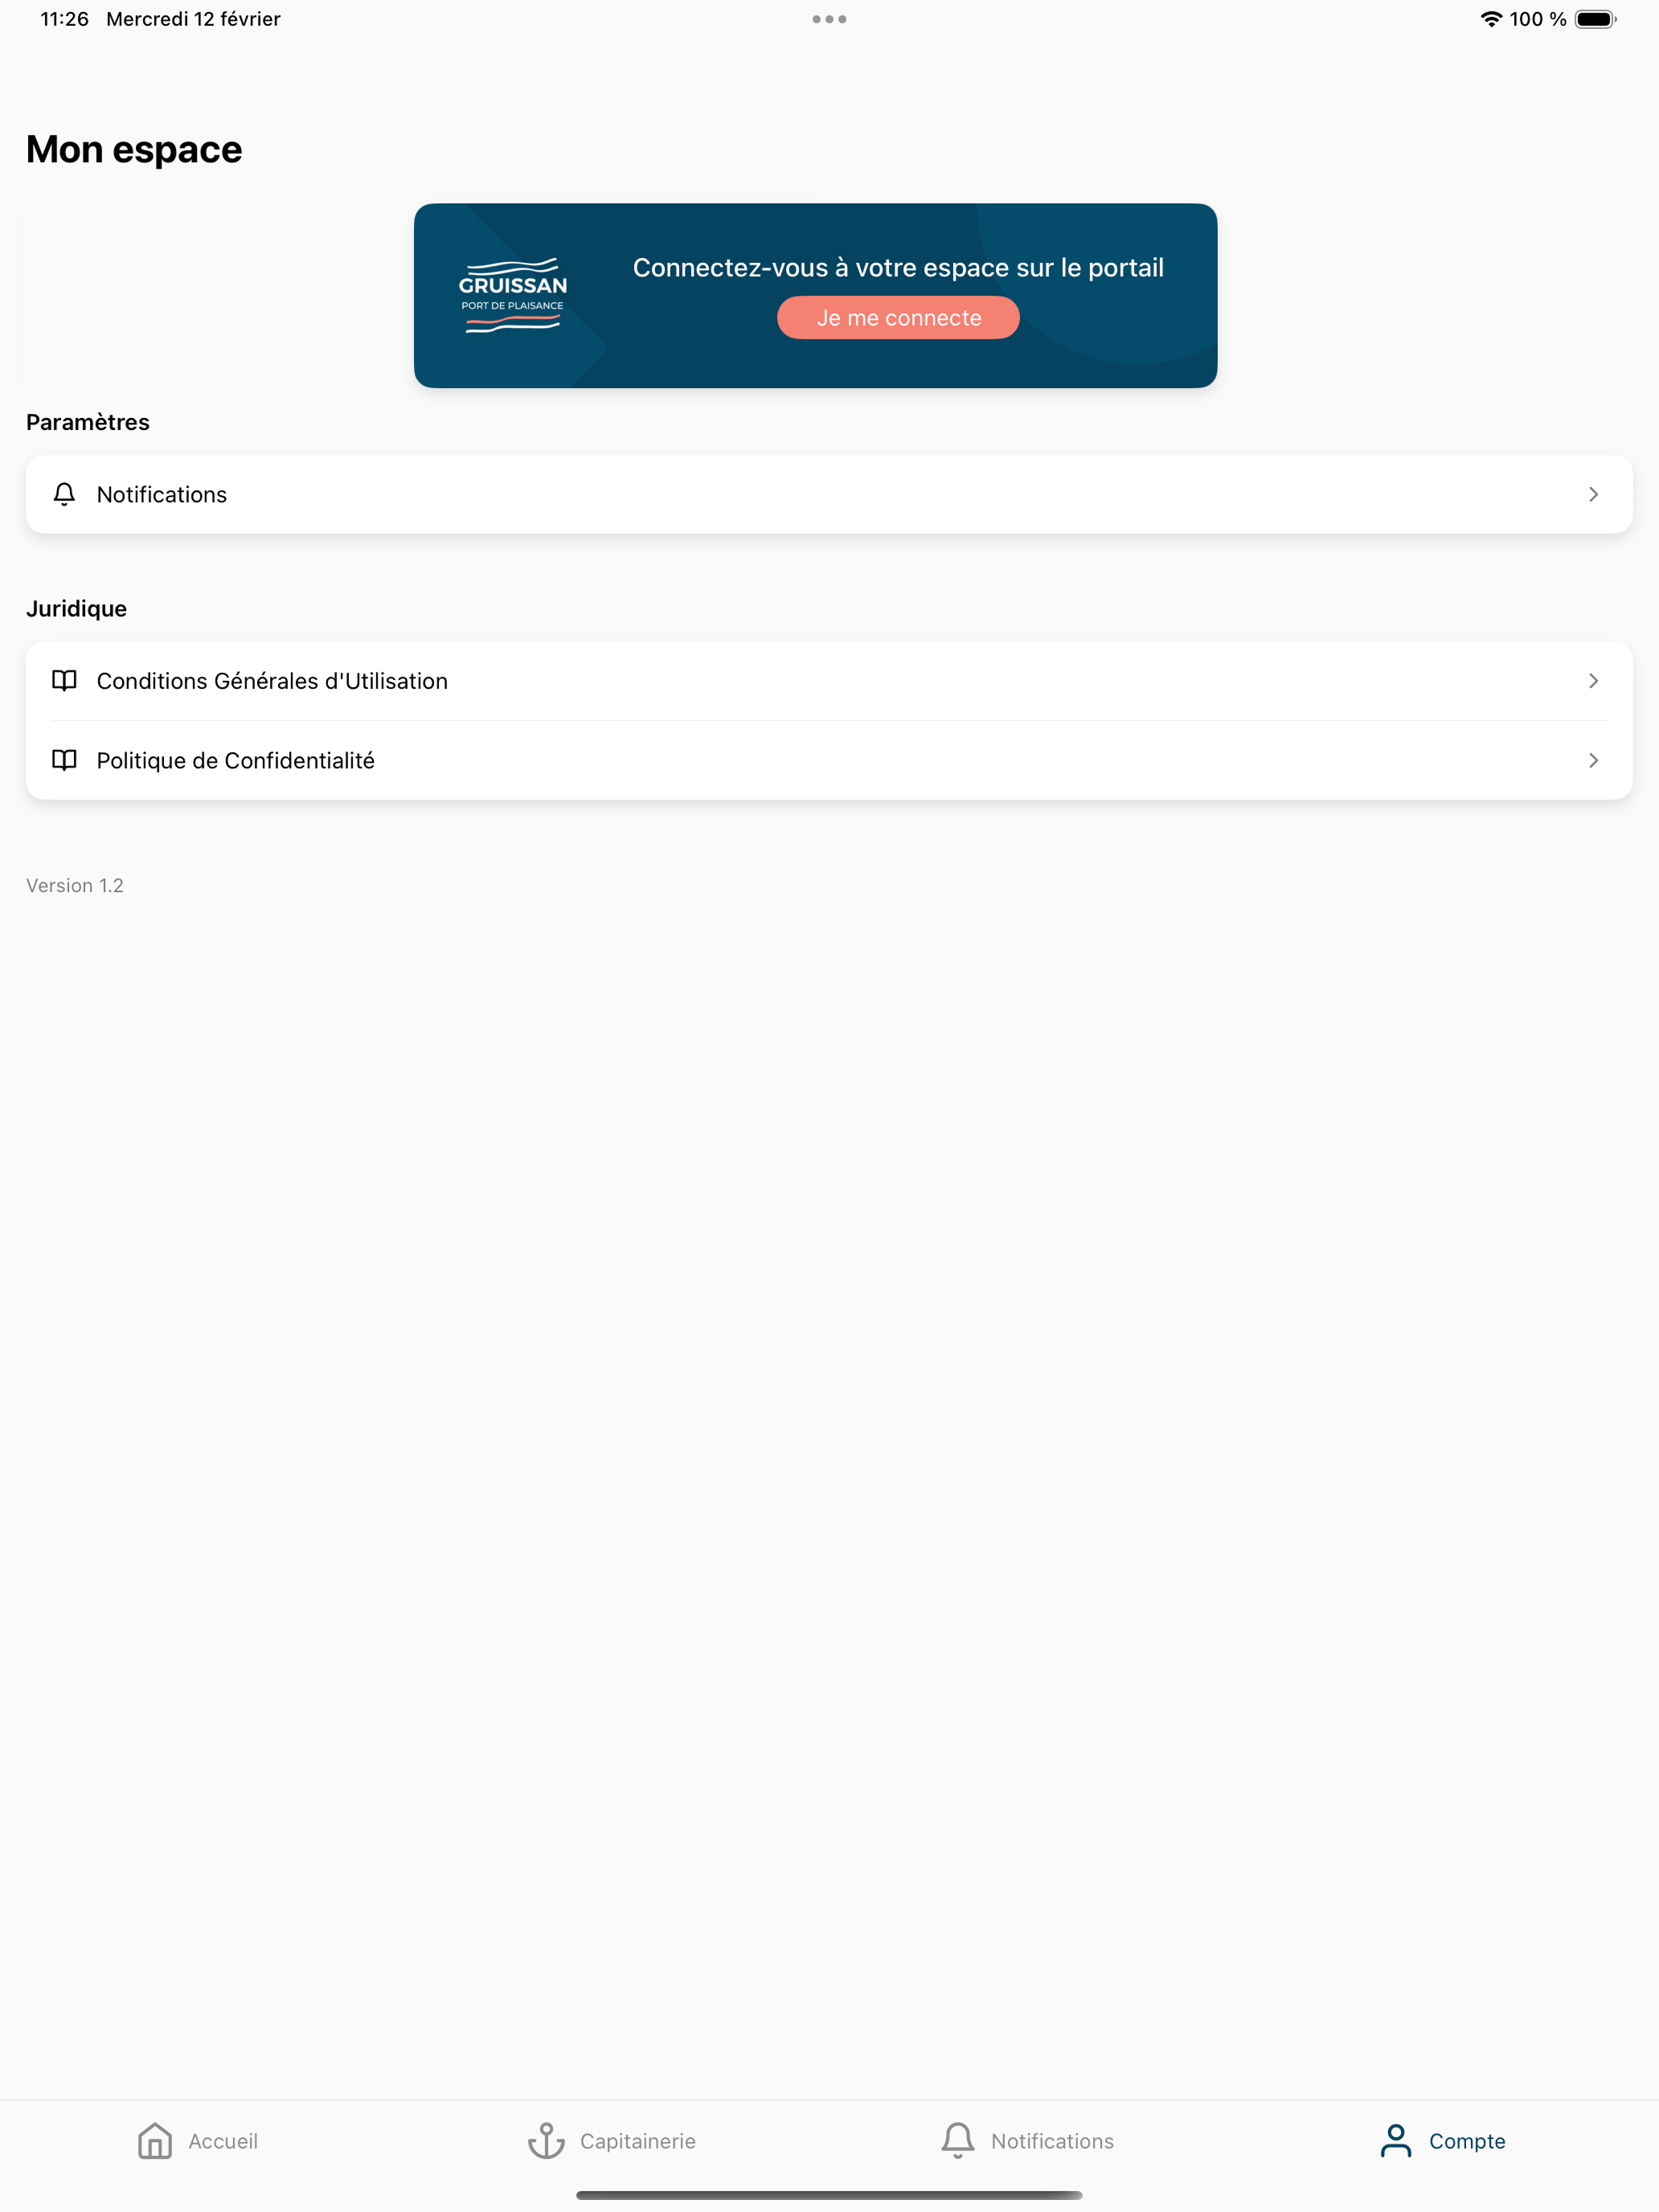
Task: Tap the bell icon in bottom bar
Action: (957, 2141)
